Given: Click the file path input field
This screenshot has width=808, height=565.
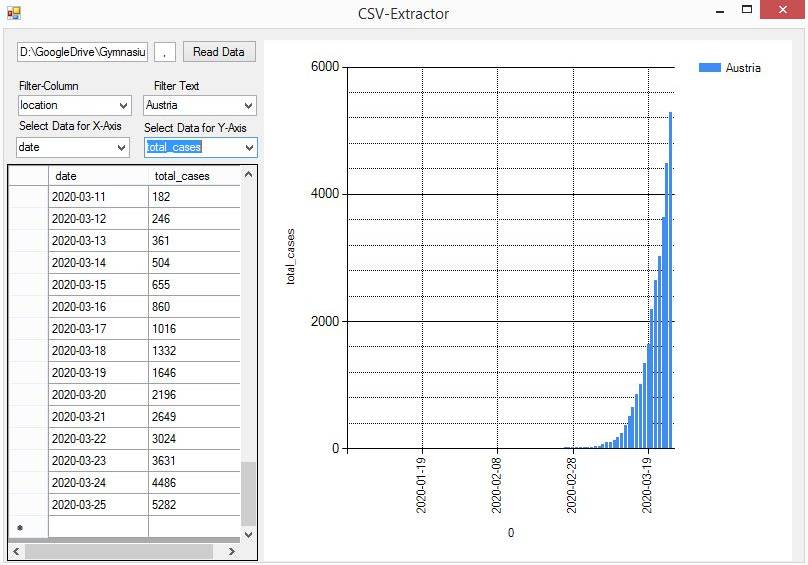Looking at the screenshot, I should [x=82, y=52].
